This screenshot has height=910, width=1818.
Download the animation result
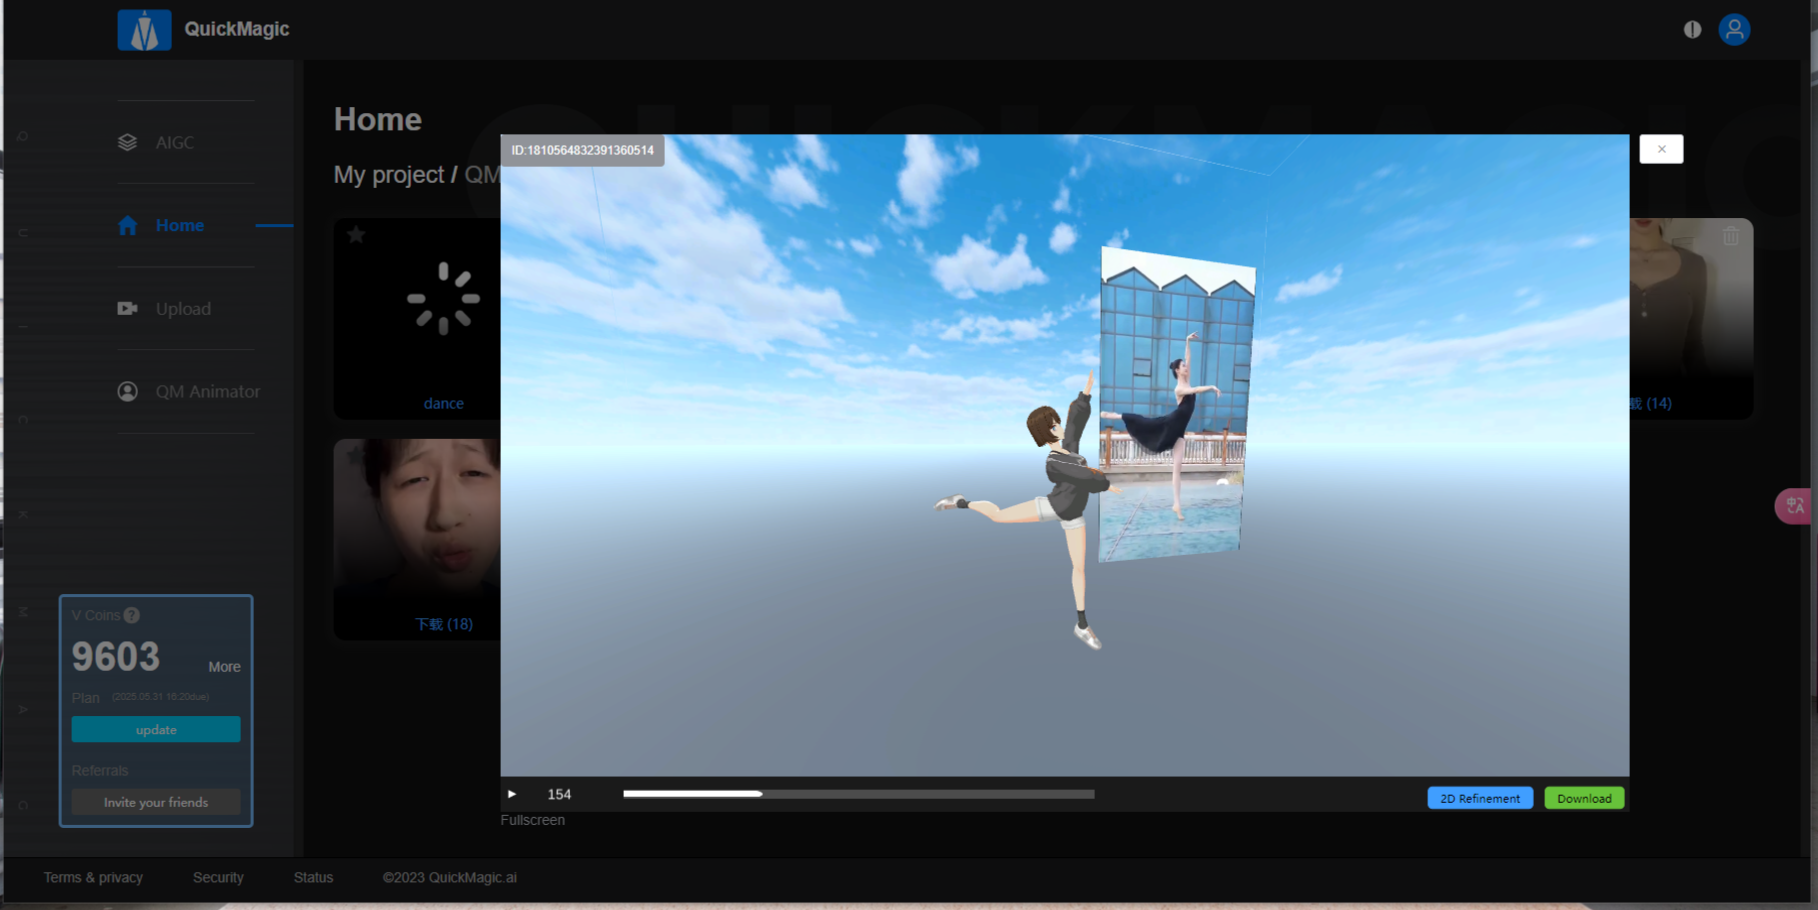pyautogui.click(x=1584, y=798)
